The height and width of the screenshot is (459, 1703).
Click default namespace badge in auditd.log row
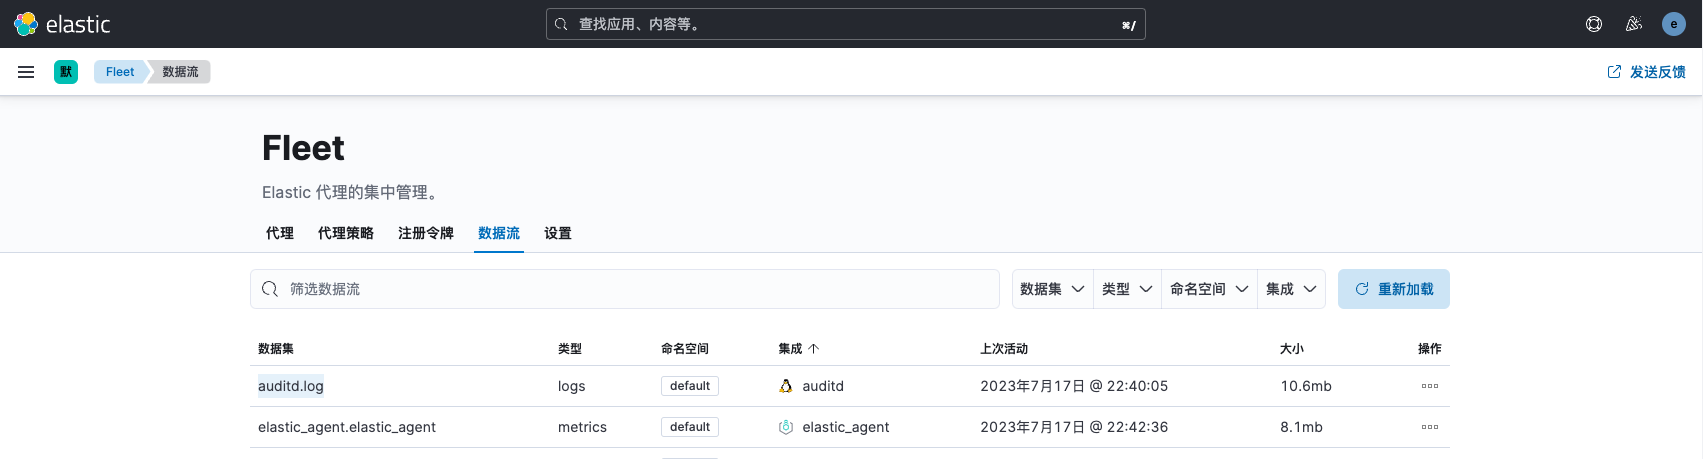click(690, 386)
